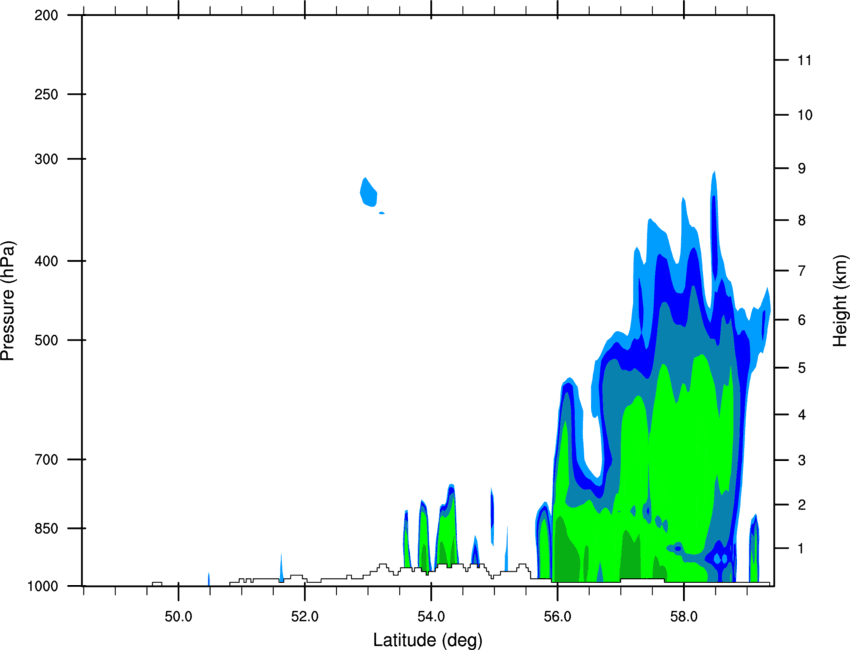Pick the 7 km height tick label
The image size is (850, 650).
click(x=802, y=271)
